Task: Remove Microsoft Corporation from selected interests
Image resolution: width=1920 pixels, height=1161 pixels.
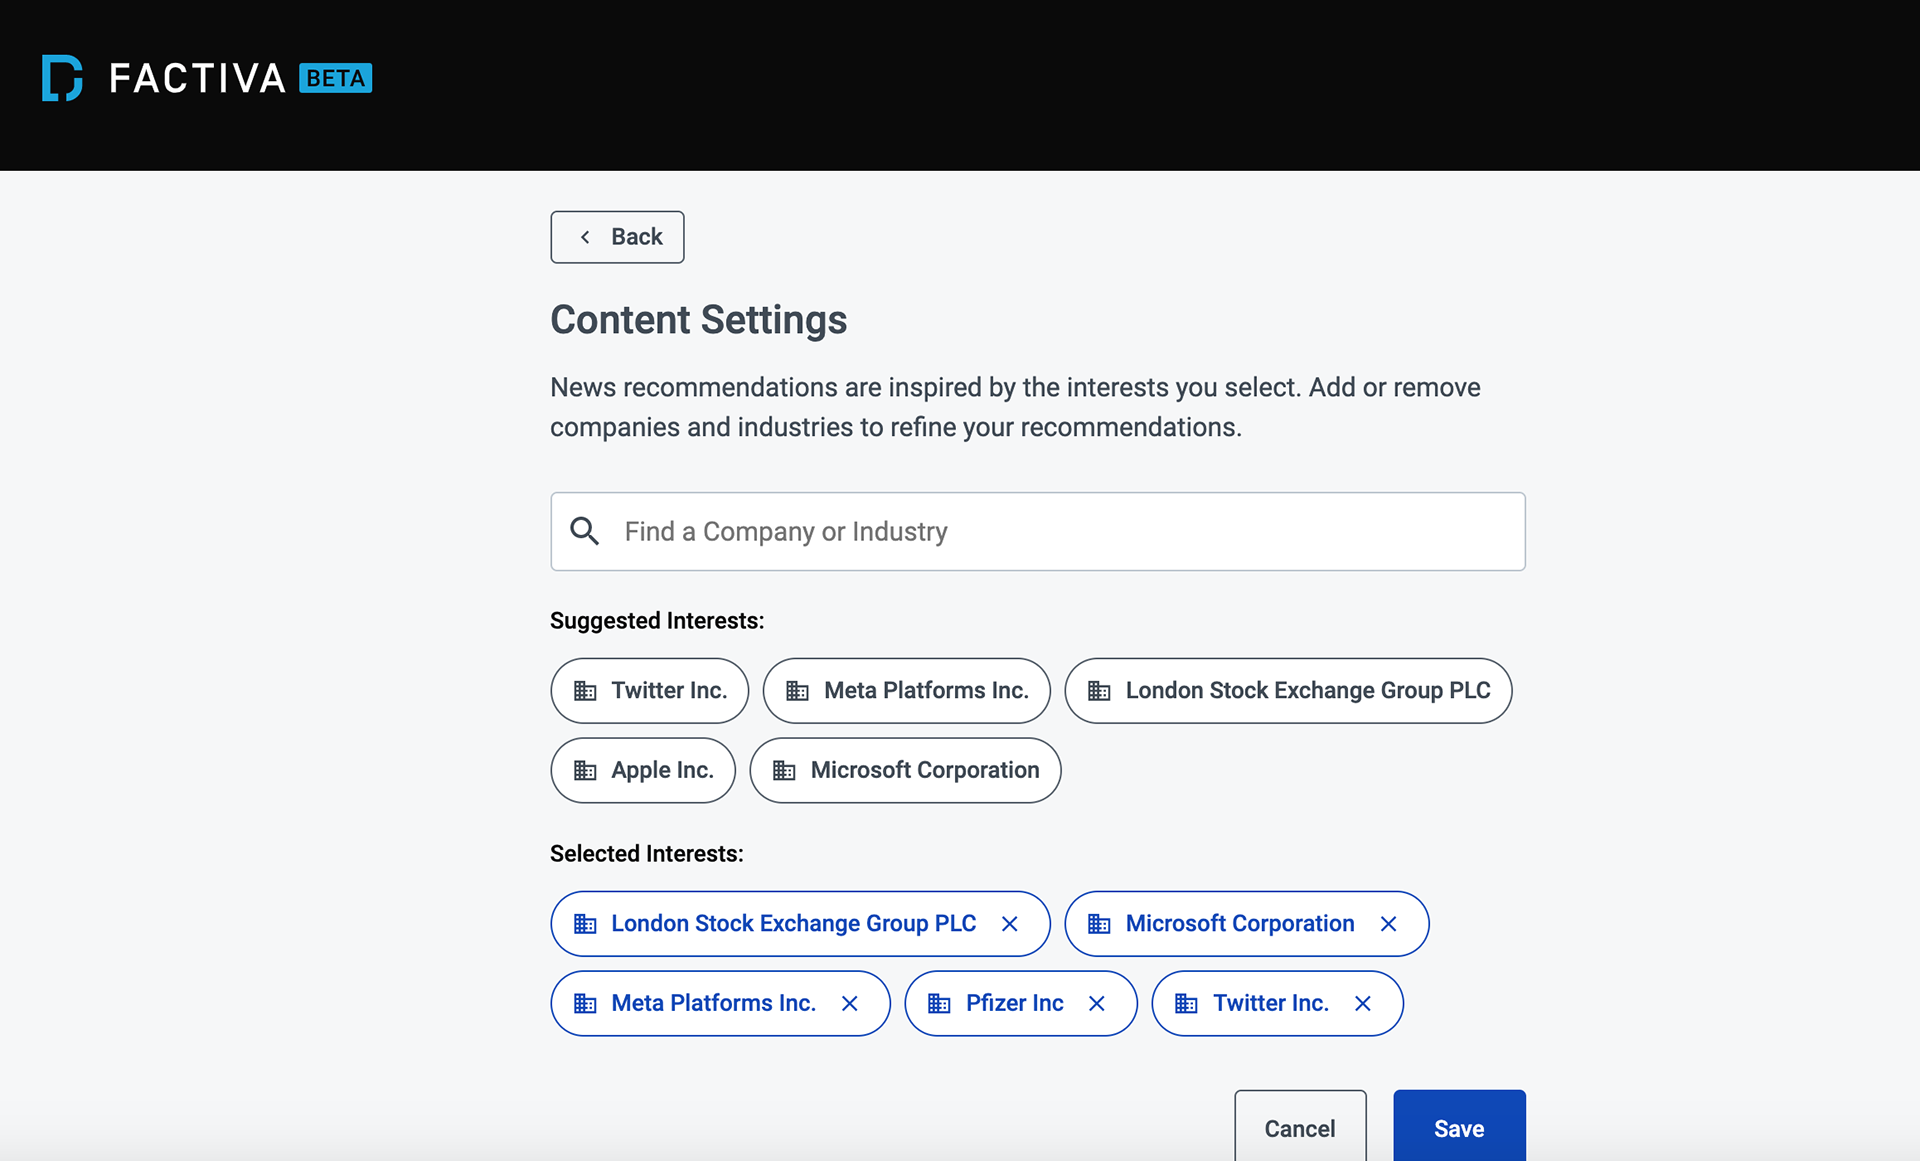Action: [1388, 924]
